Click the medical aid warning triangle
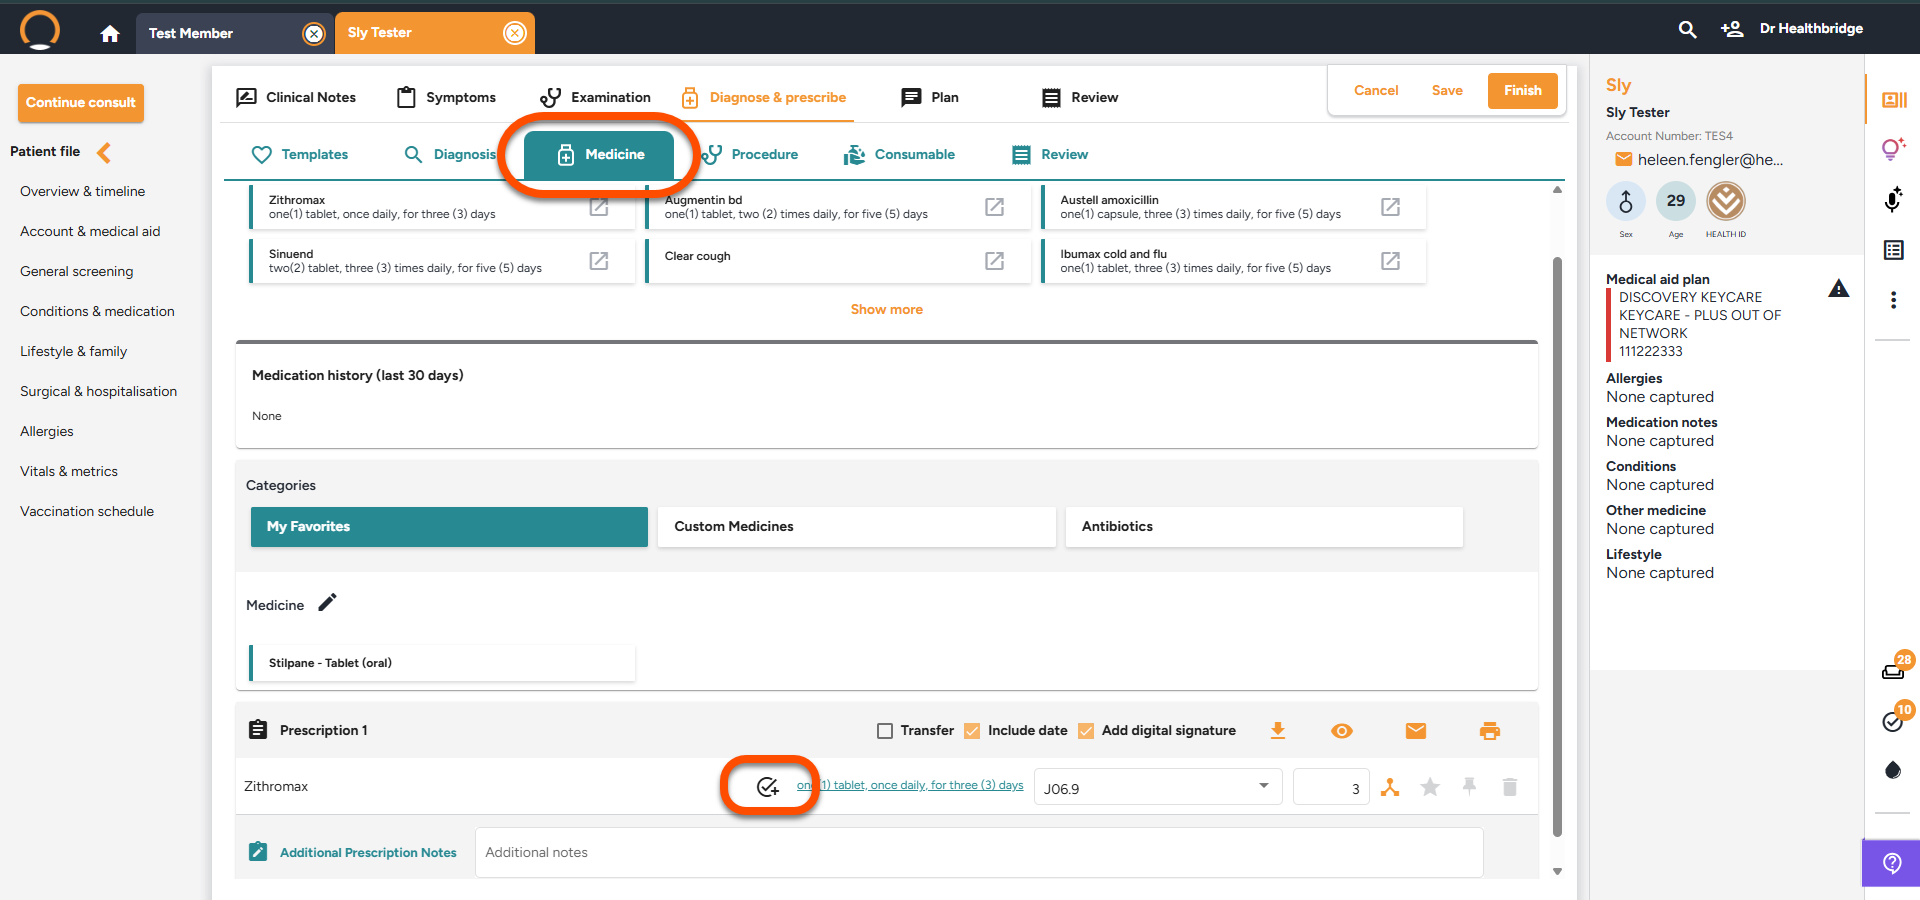 pyautogui.click(x=1839, y=289)
